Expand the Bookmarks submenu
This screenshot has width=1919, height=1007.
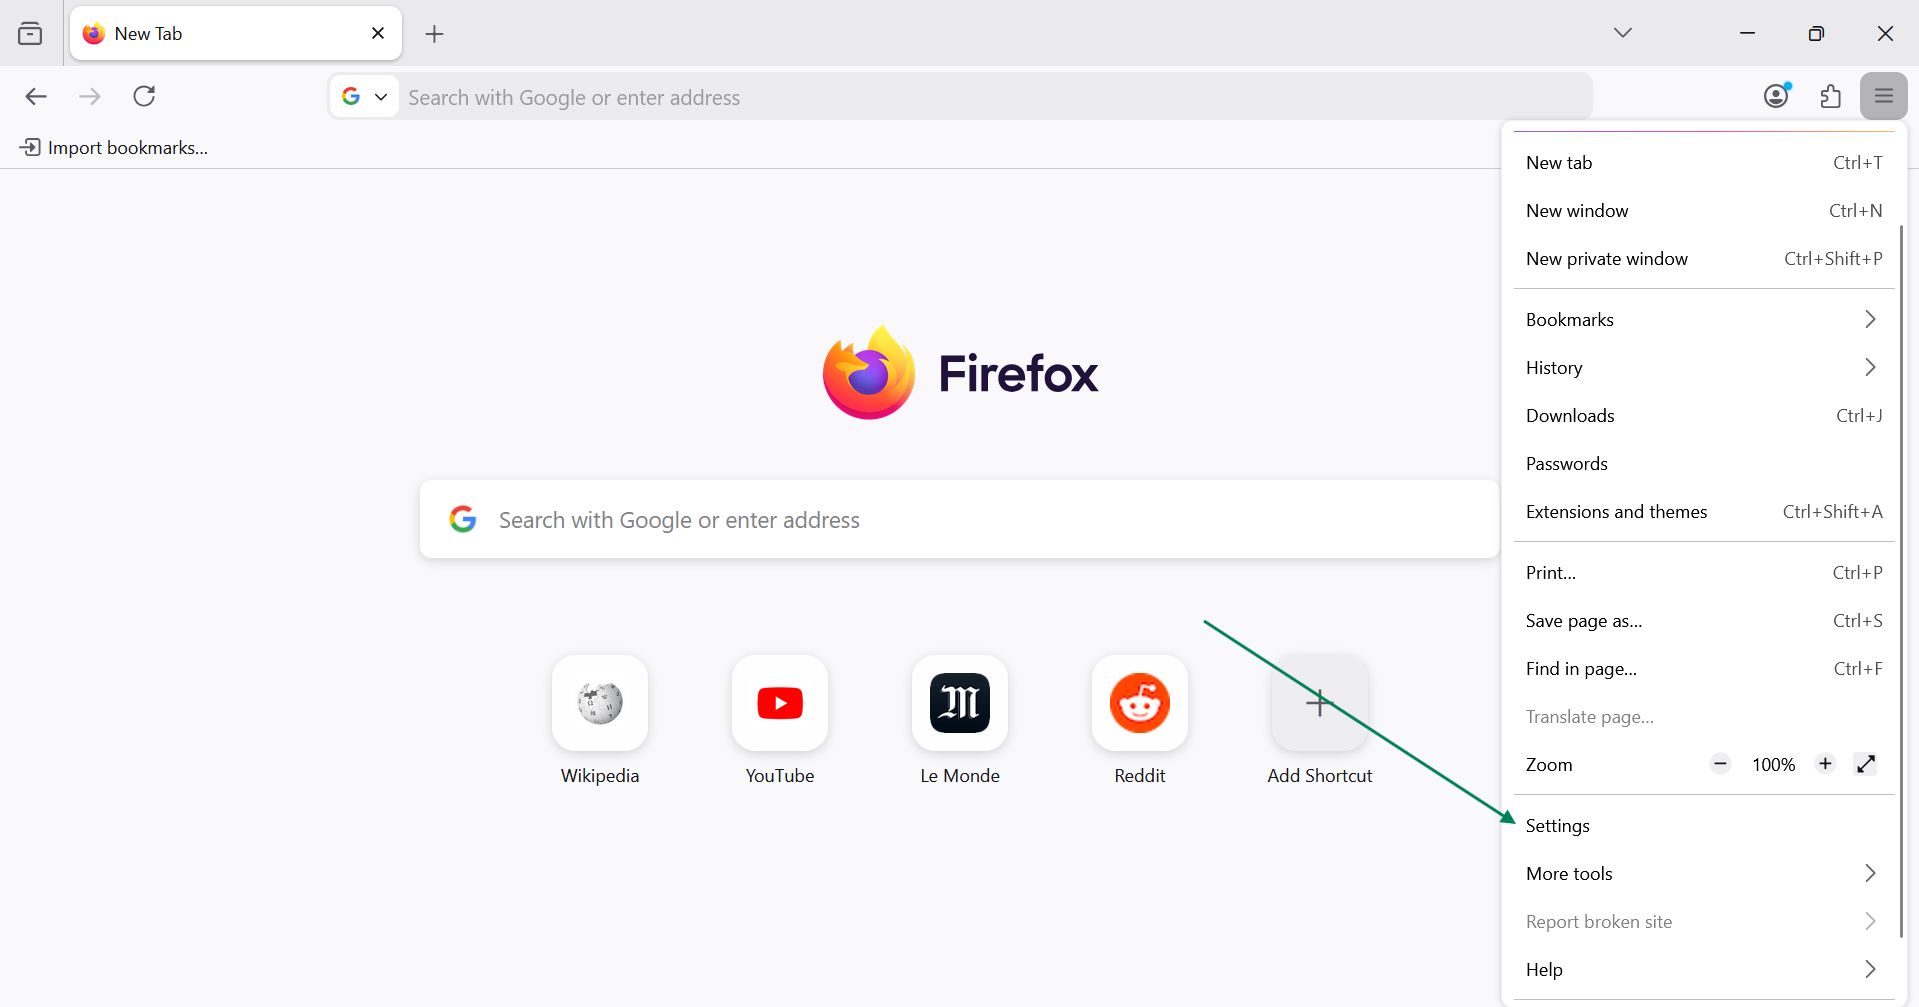click(1700, 320)
